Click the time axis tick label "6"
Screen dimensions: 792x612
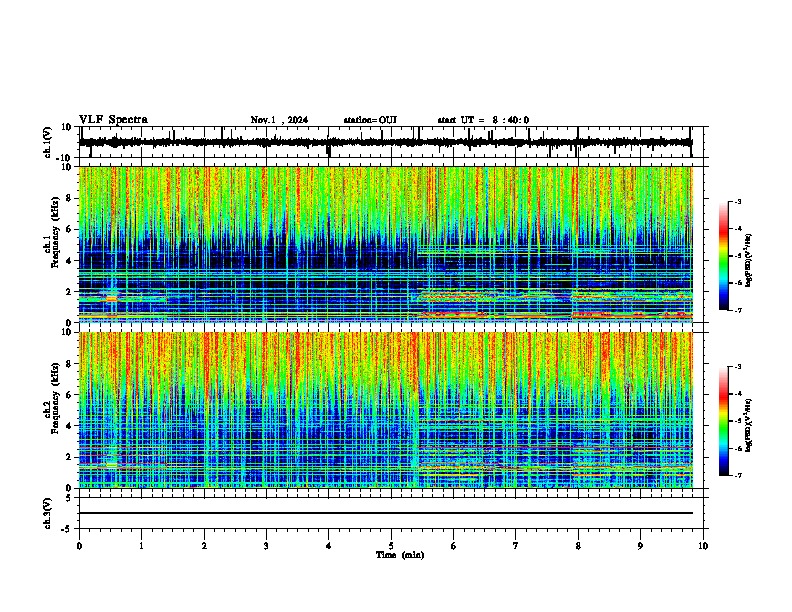[453, 546]
